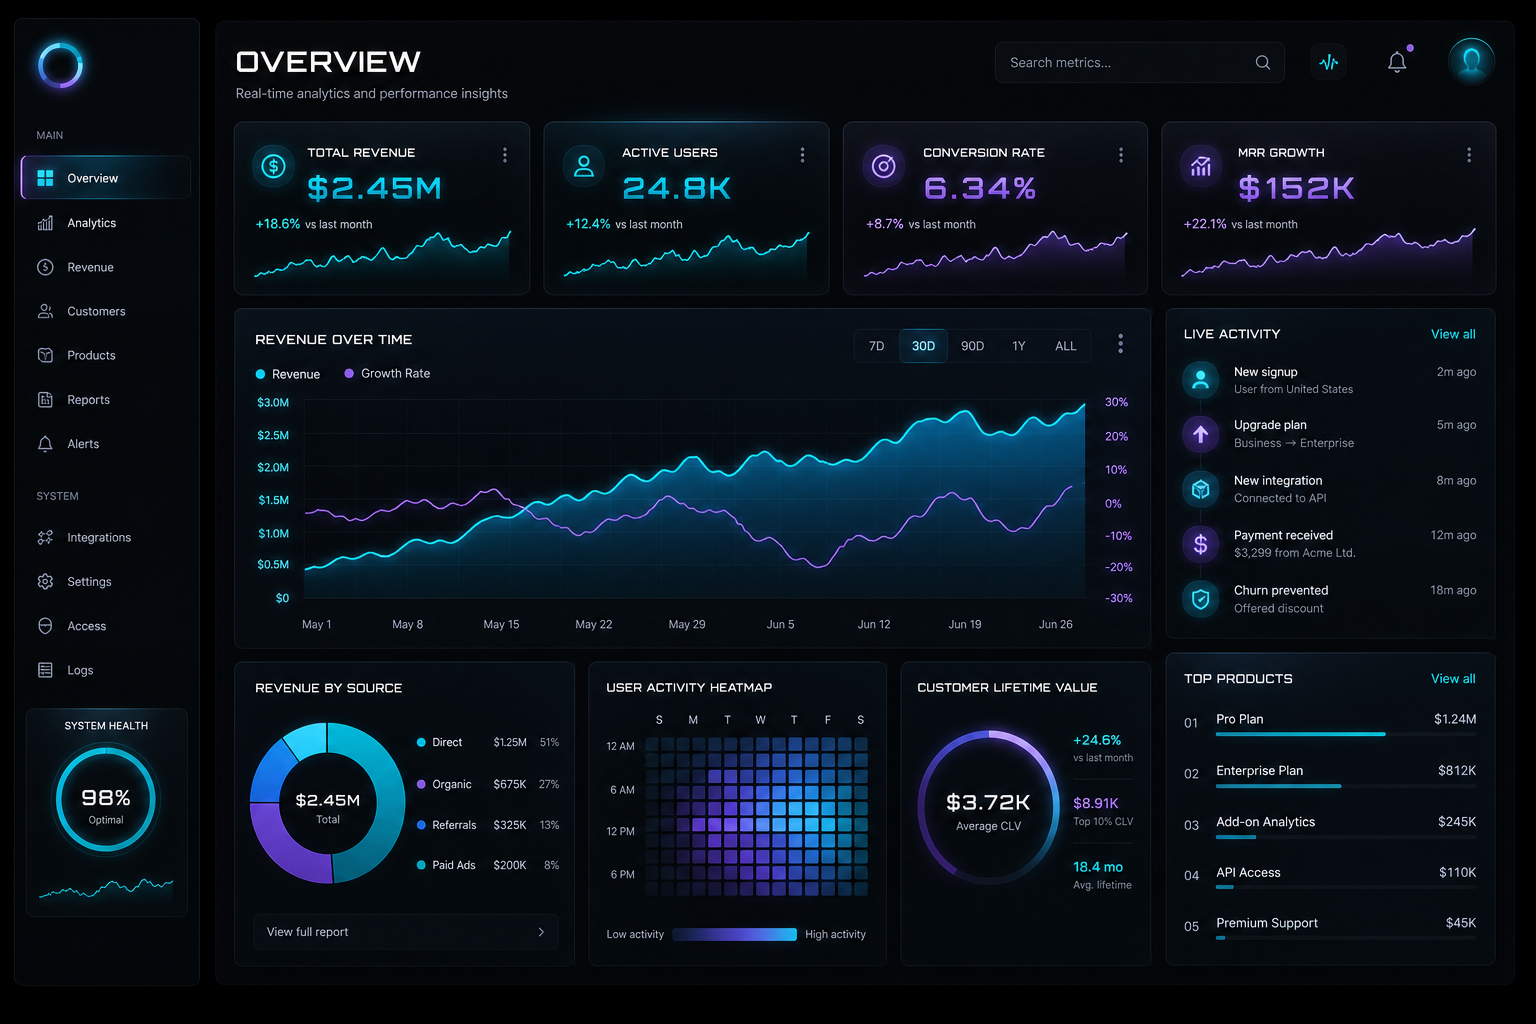Click the Conversion Rate target icon
This screenshot has height=1024, width=1536.
[883, 166]
